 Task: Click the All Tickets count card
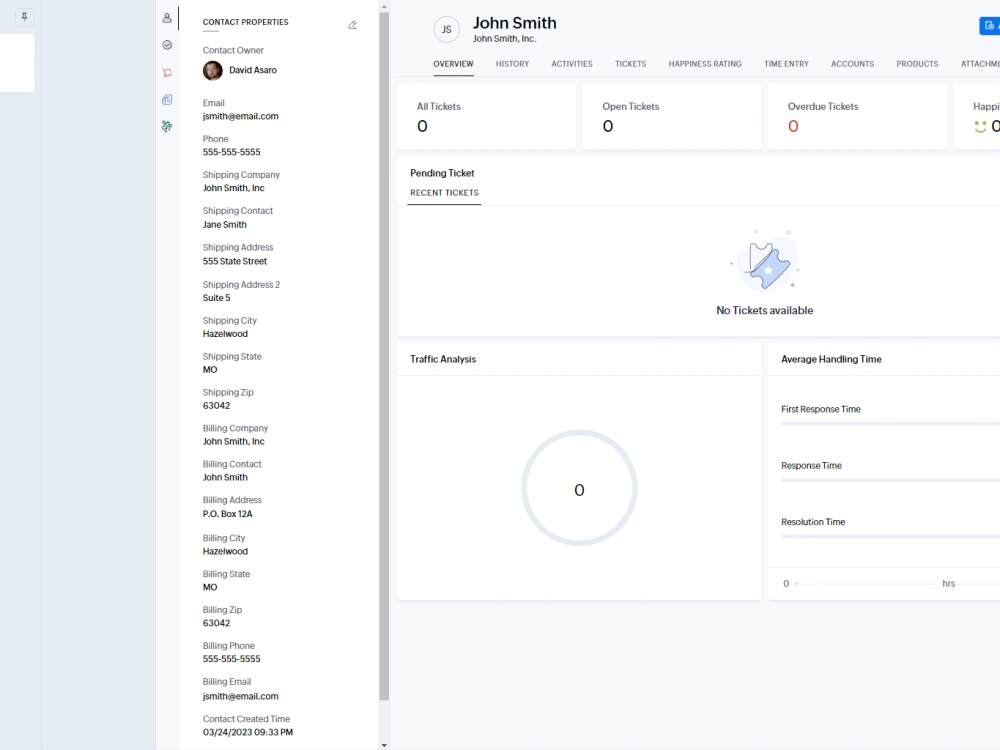pyautogui.click(x=486, y=117)
